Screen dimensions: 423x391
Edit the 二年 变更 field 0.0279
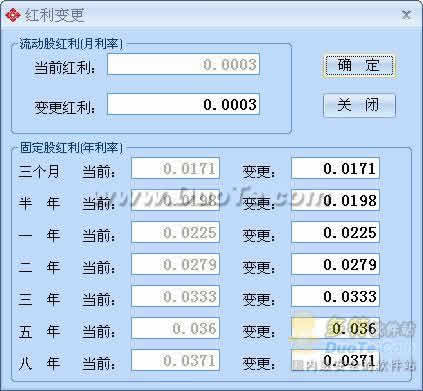click(x=335, y=264)
